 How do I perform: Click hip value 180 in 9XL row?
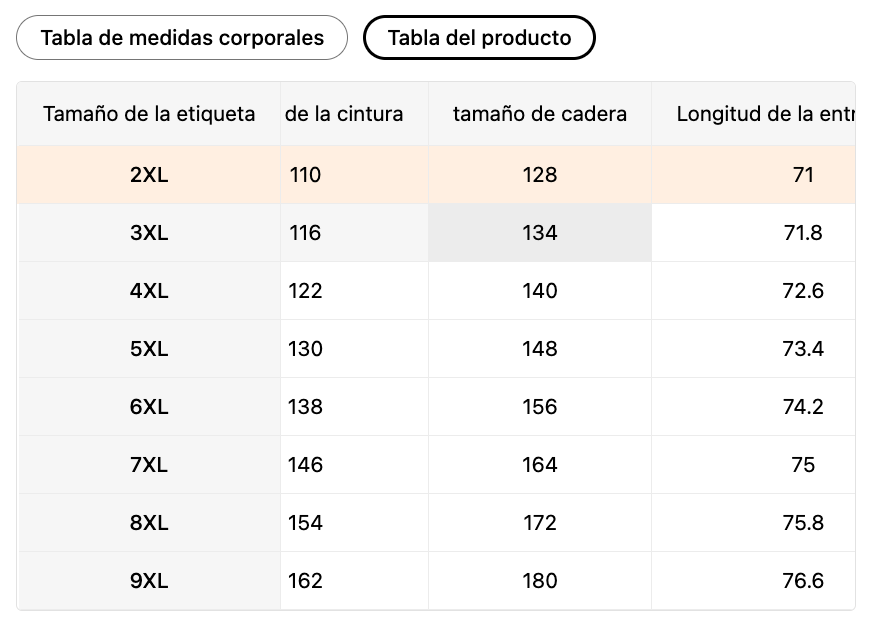tap(540, 581)
